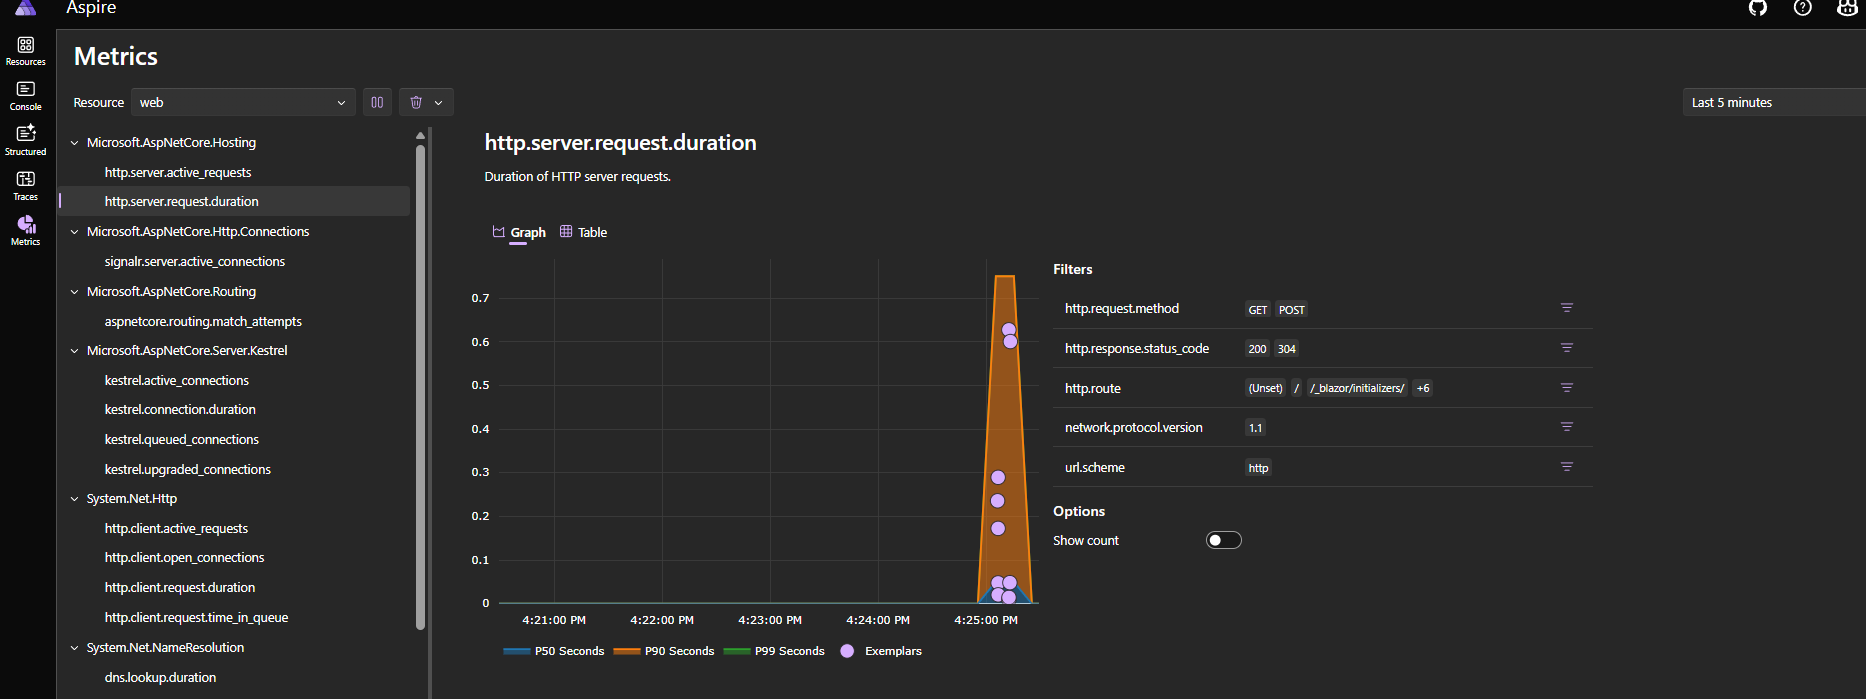
Task: Toggle the Show count switch
Action: click(1224, 540)
